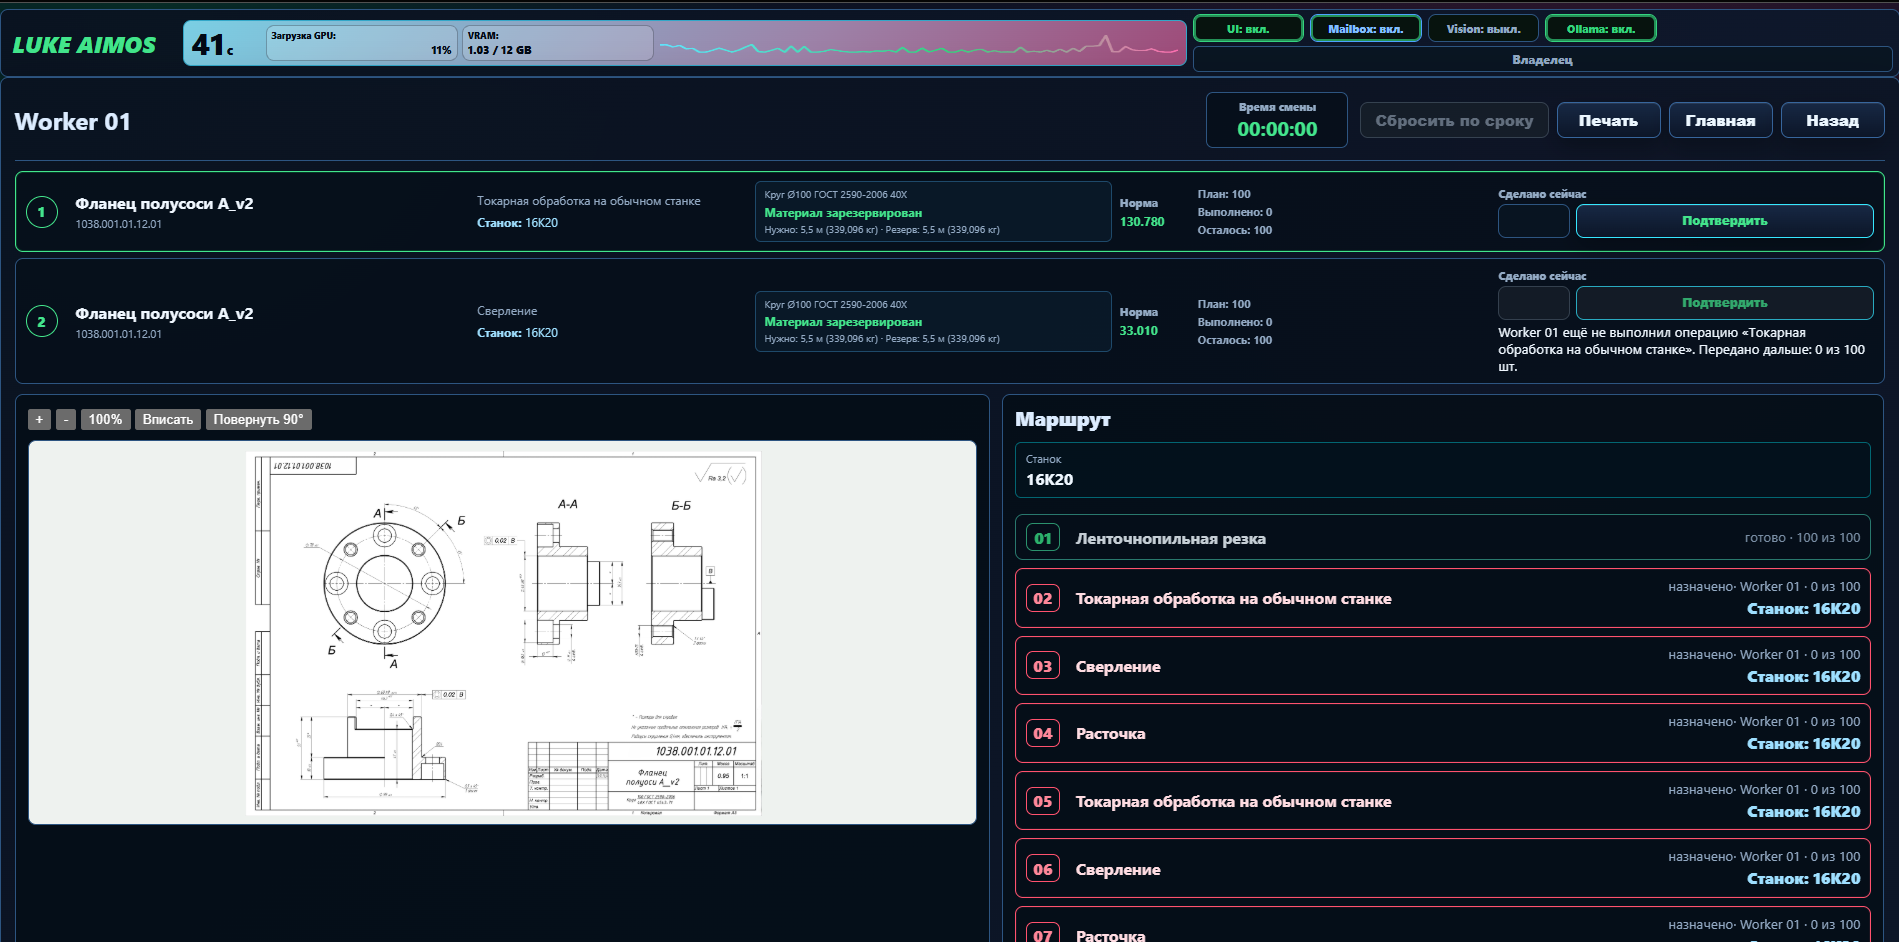Click Сделано сейчас field for turning operation
Image resolution: width=1899 pixels, height=942 pixels.
pyautogui.click(x=1533, y=221)
